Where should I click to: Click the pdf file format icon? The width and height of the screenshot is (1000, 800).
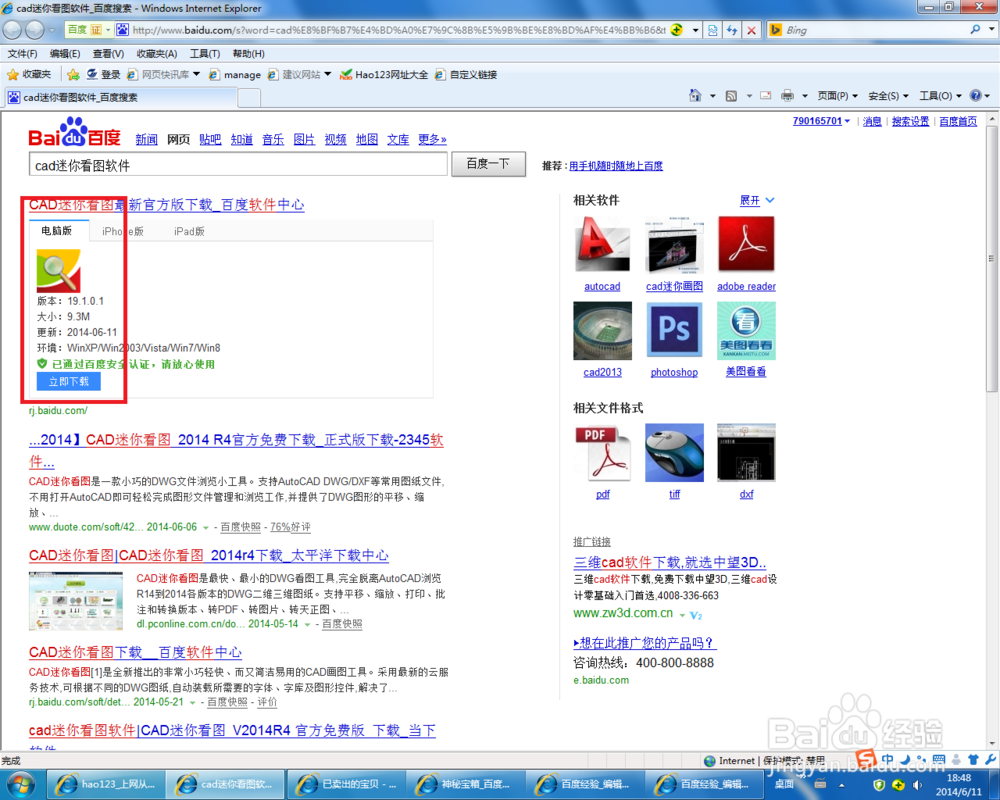click(602, 452)
